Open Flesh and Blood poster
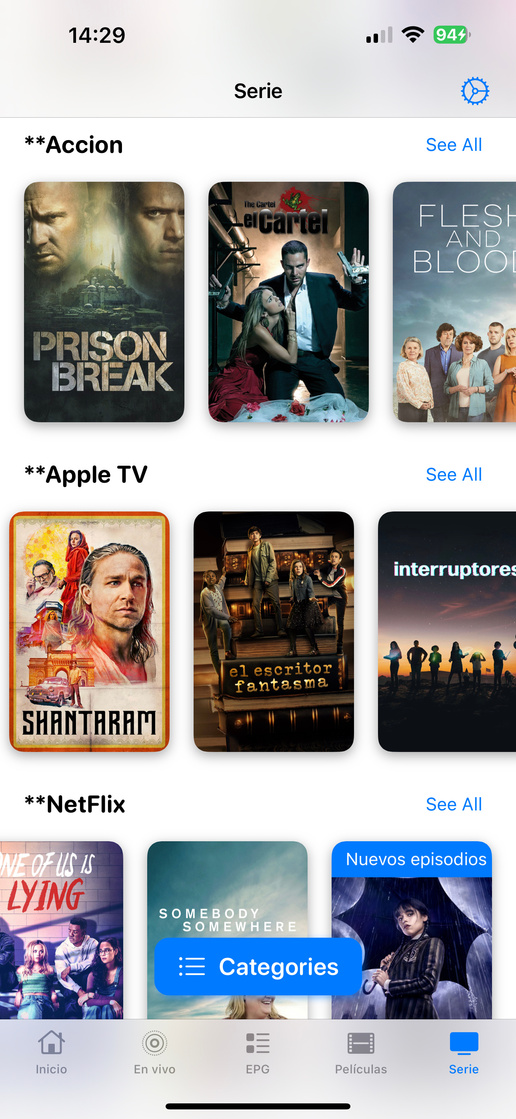 455,302
